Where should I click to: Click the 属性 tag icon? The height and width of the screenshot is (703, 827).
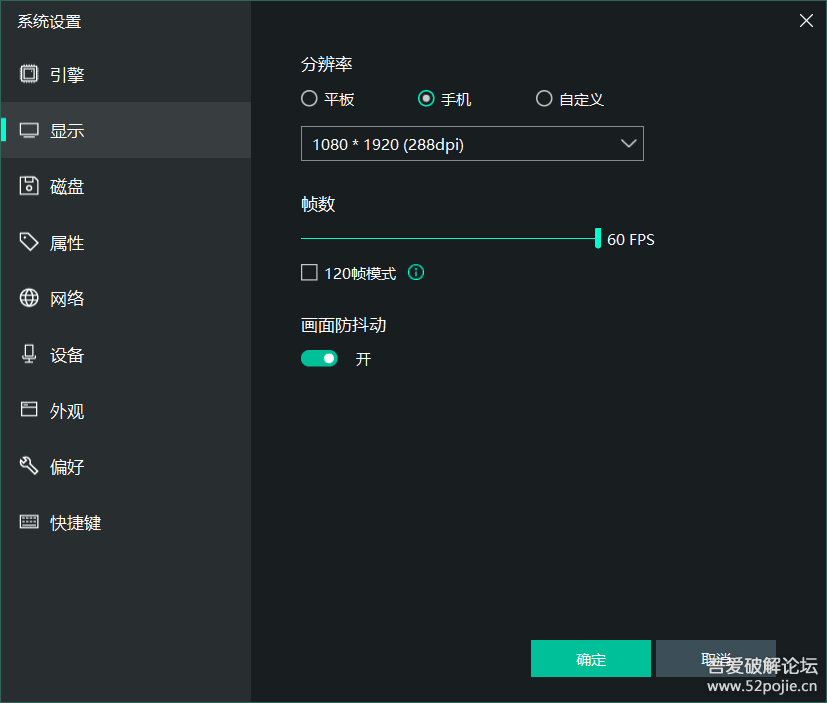point(29,242)
